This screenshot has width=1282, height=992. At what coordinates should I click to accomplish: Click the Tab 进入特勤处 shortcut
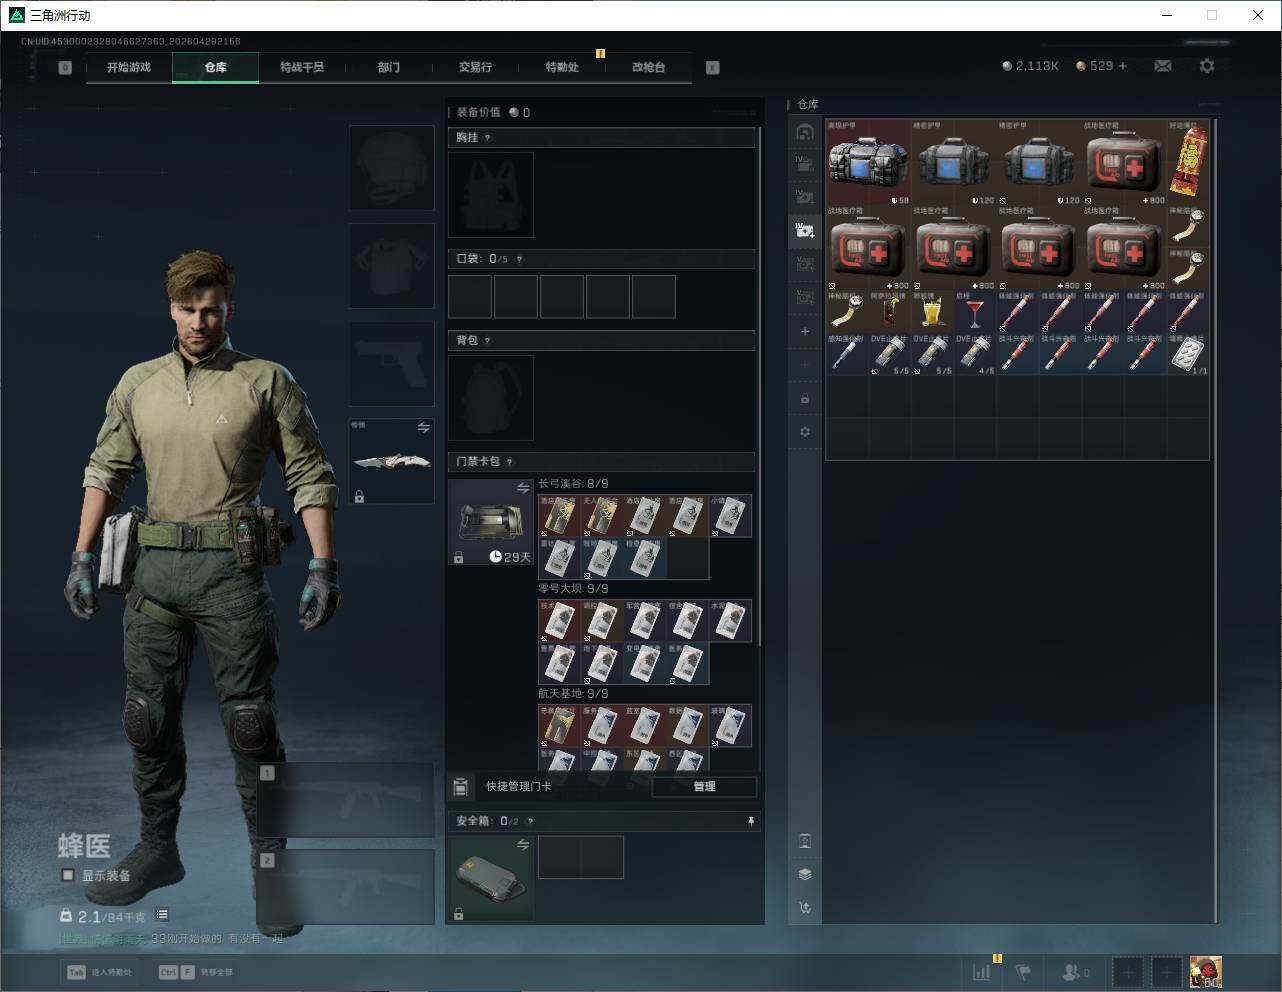99,972
